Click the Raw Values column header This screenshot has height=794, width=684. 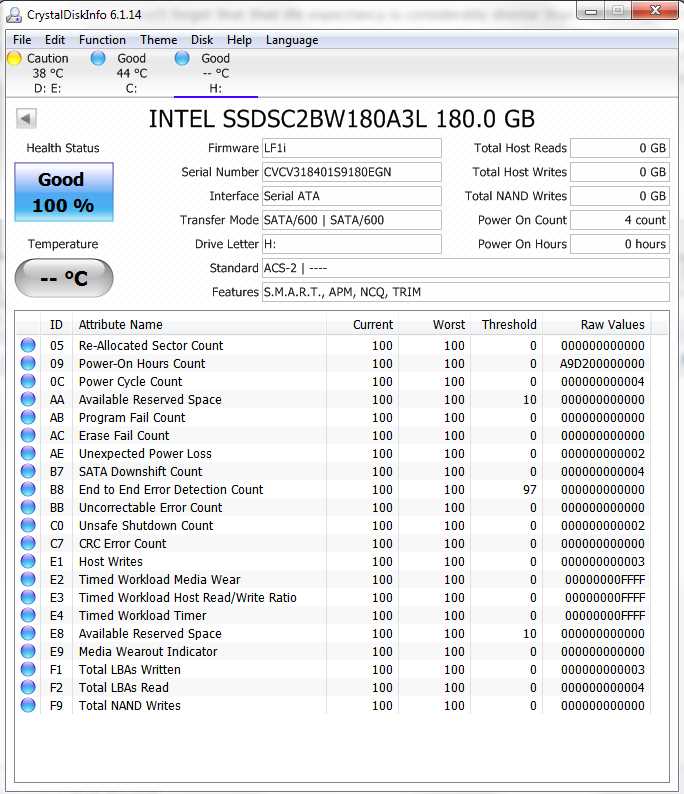tap(596, 325)
